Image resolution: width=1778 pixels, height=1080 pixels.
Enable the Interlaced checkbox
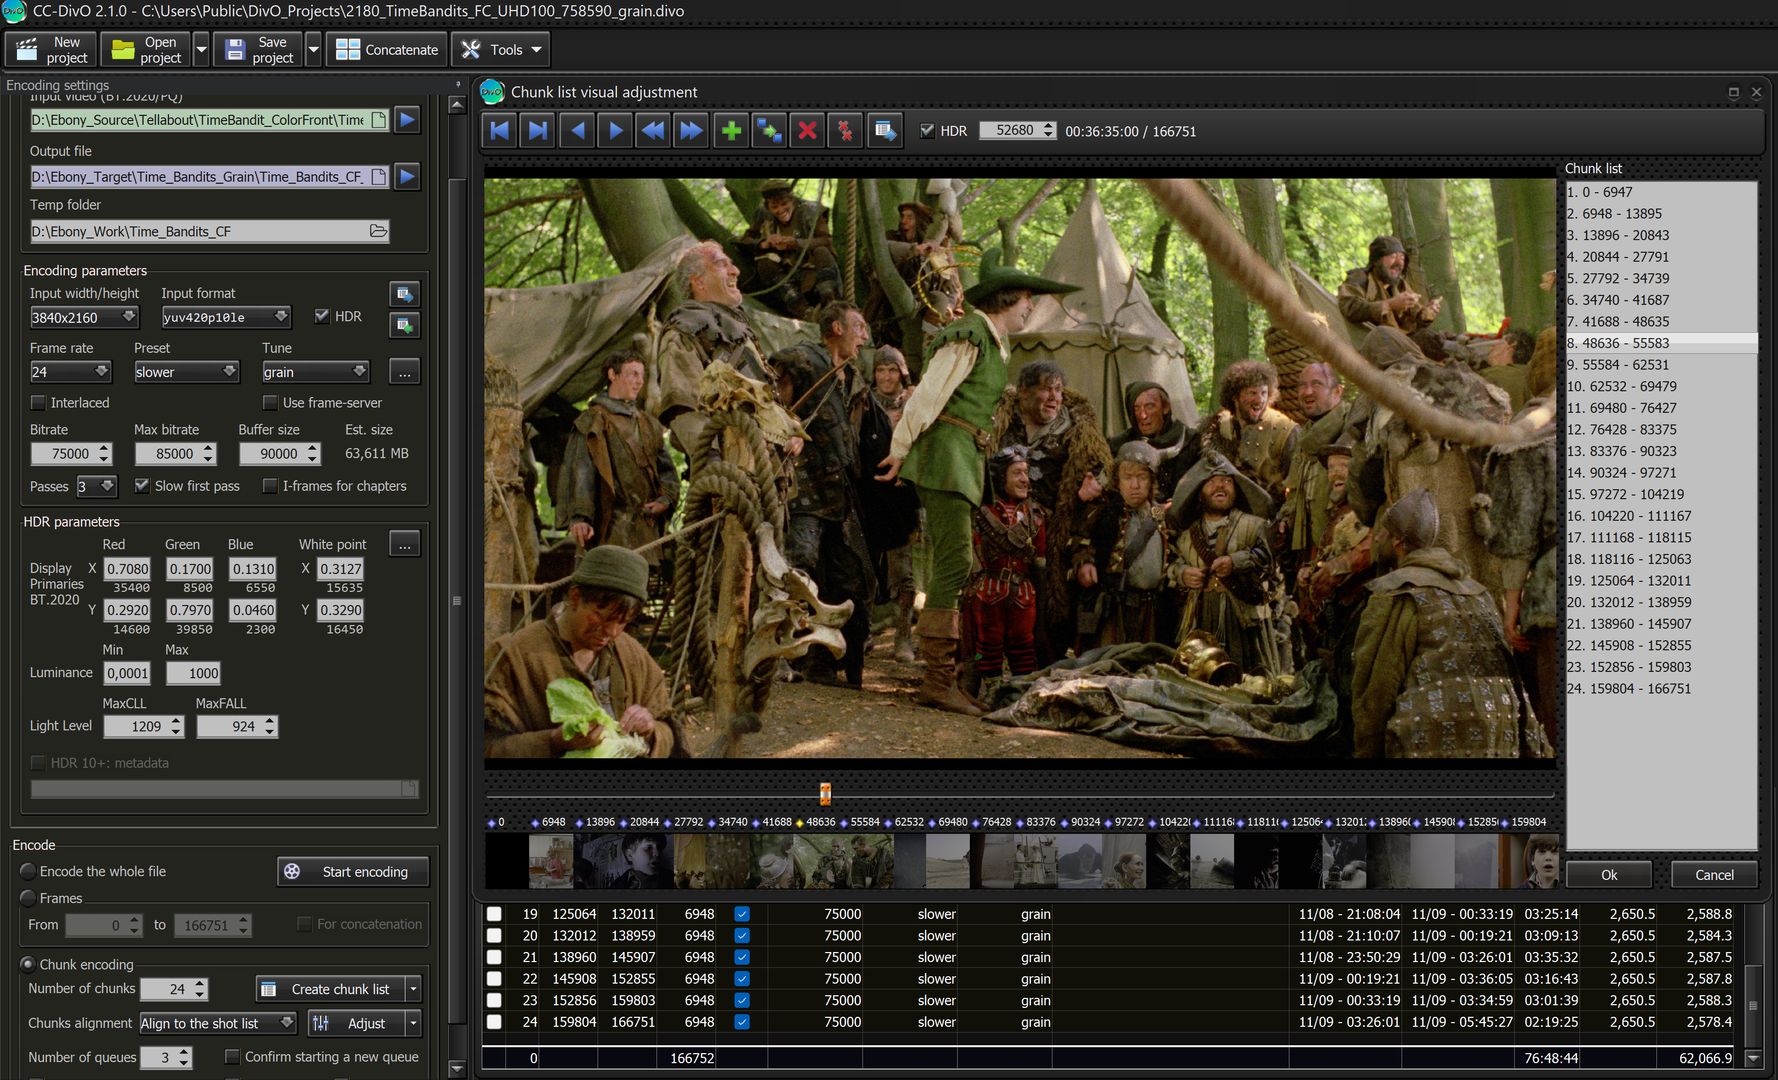38,403
